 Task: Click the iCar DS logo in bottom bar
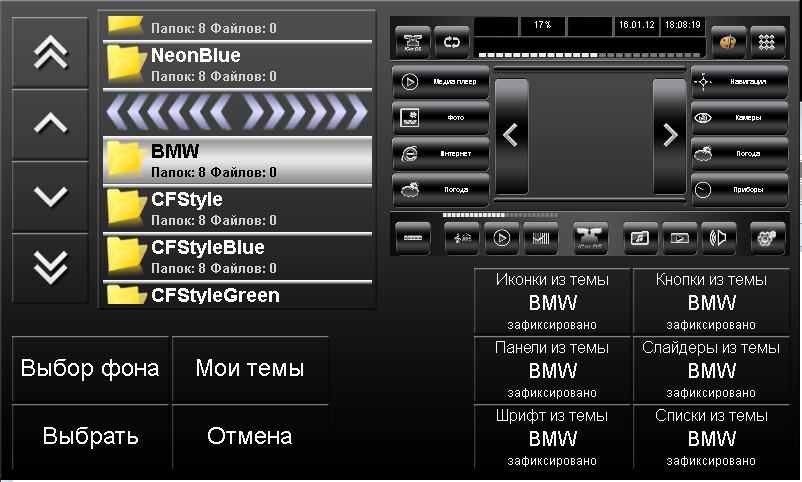click(x=590, y=238)
